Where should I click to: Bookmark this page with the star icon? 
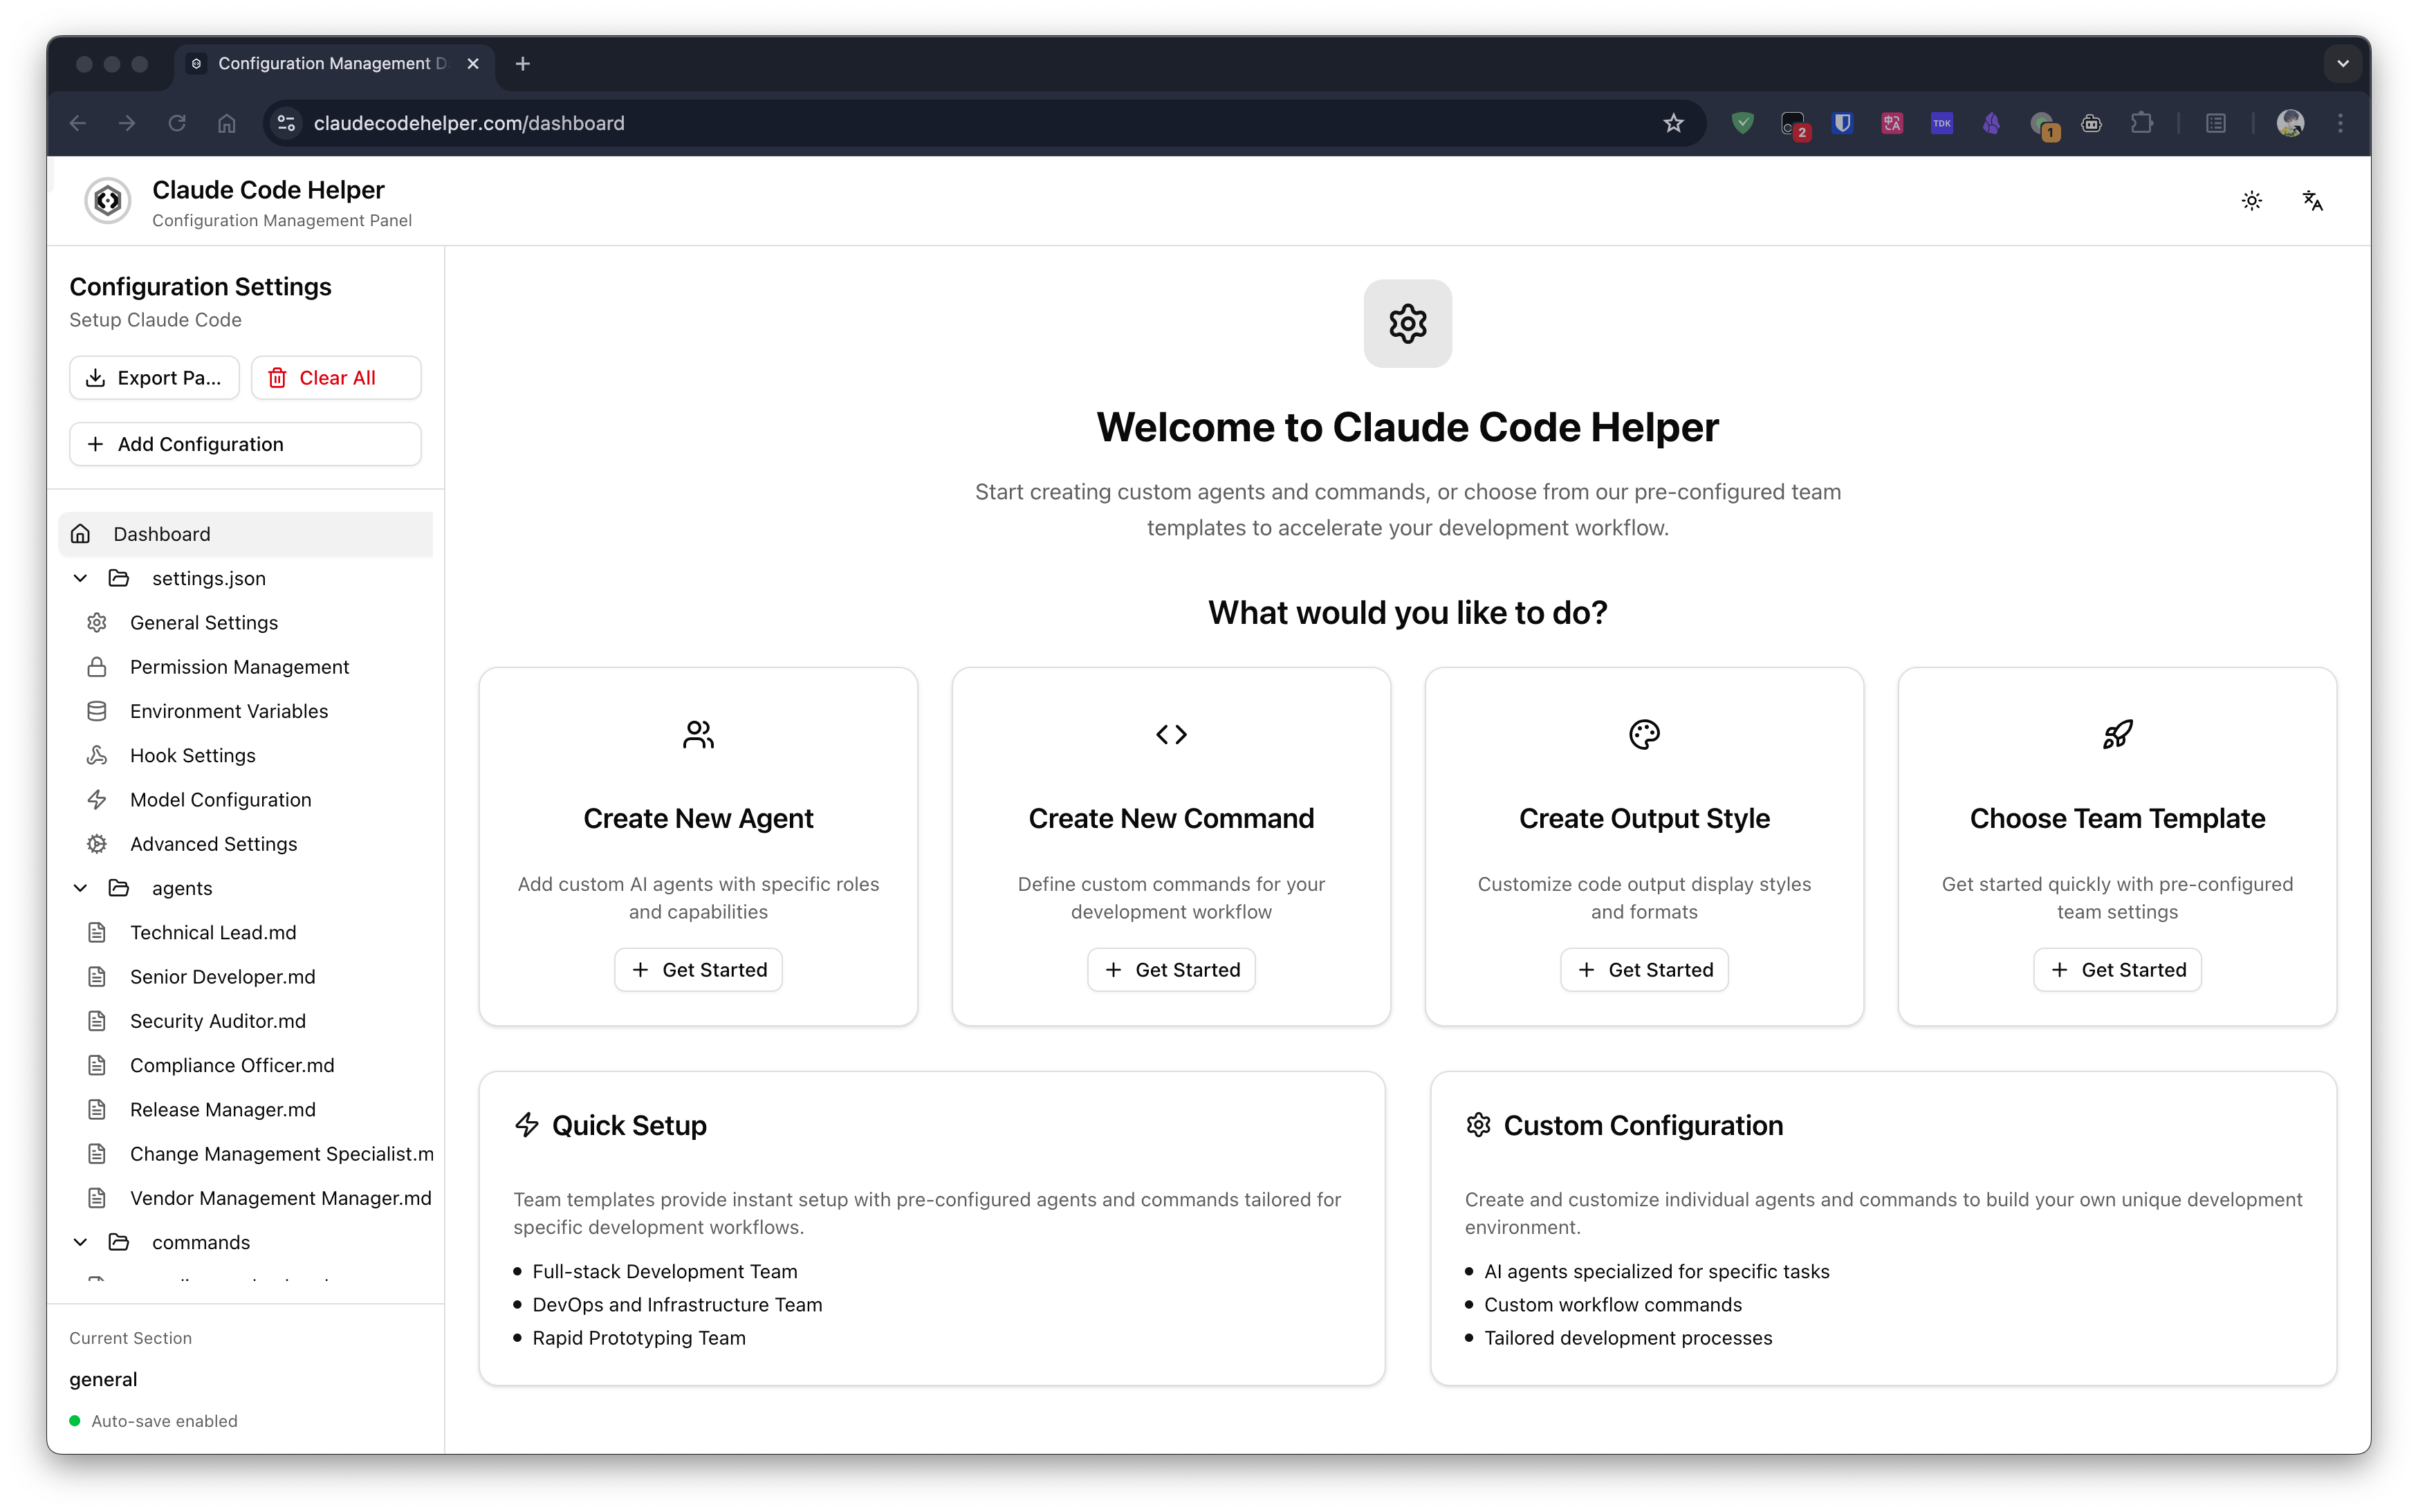(x=1673, y=123)
